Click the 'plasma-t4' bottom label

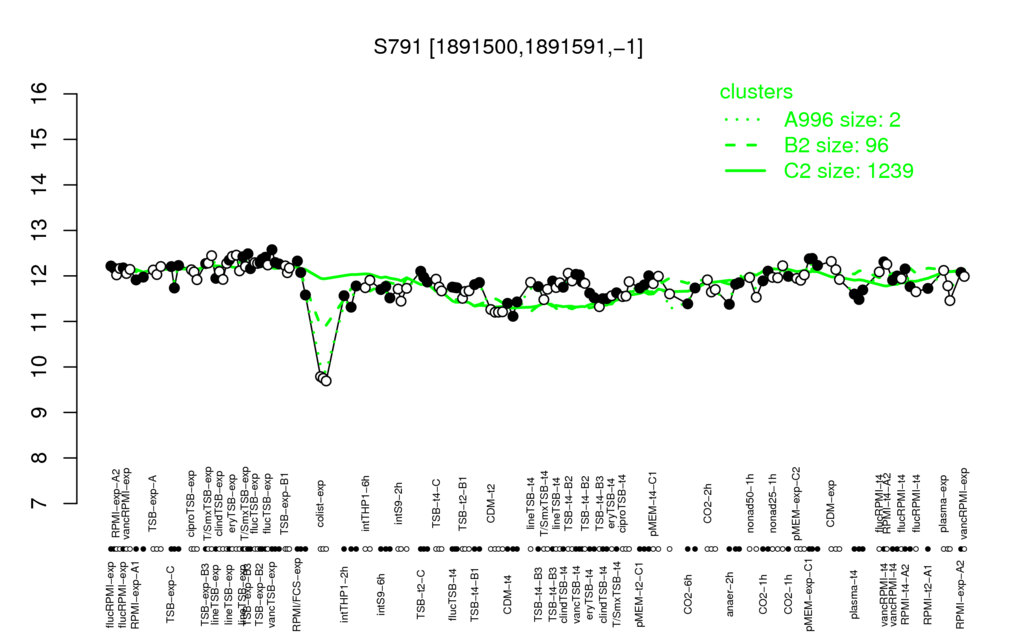855,593
